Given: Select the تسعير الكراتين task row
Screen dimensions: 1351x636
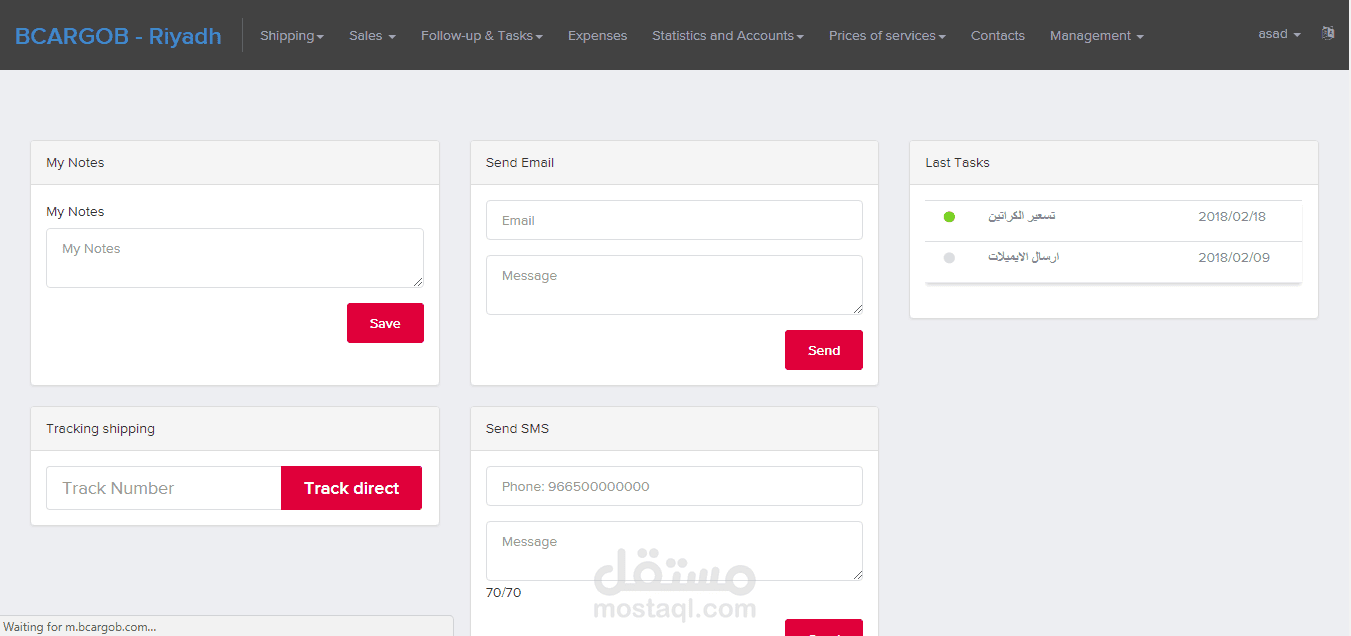Looking at the screenshot, I should coord(1114,221).
